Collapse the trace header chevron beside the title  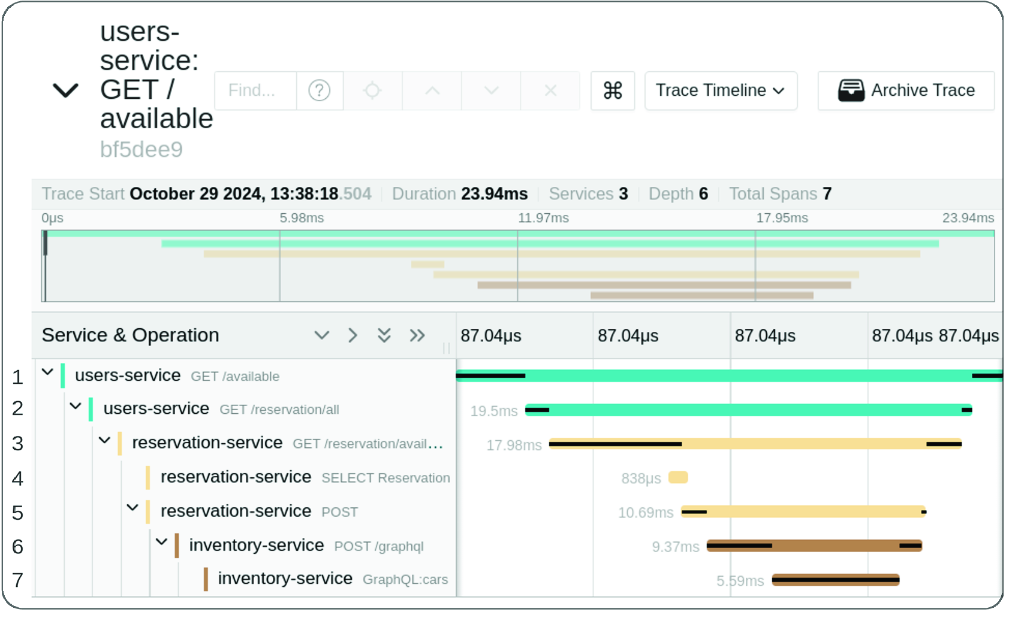(65, 90)
